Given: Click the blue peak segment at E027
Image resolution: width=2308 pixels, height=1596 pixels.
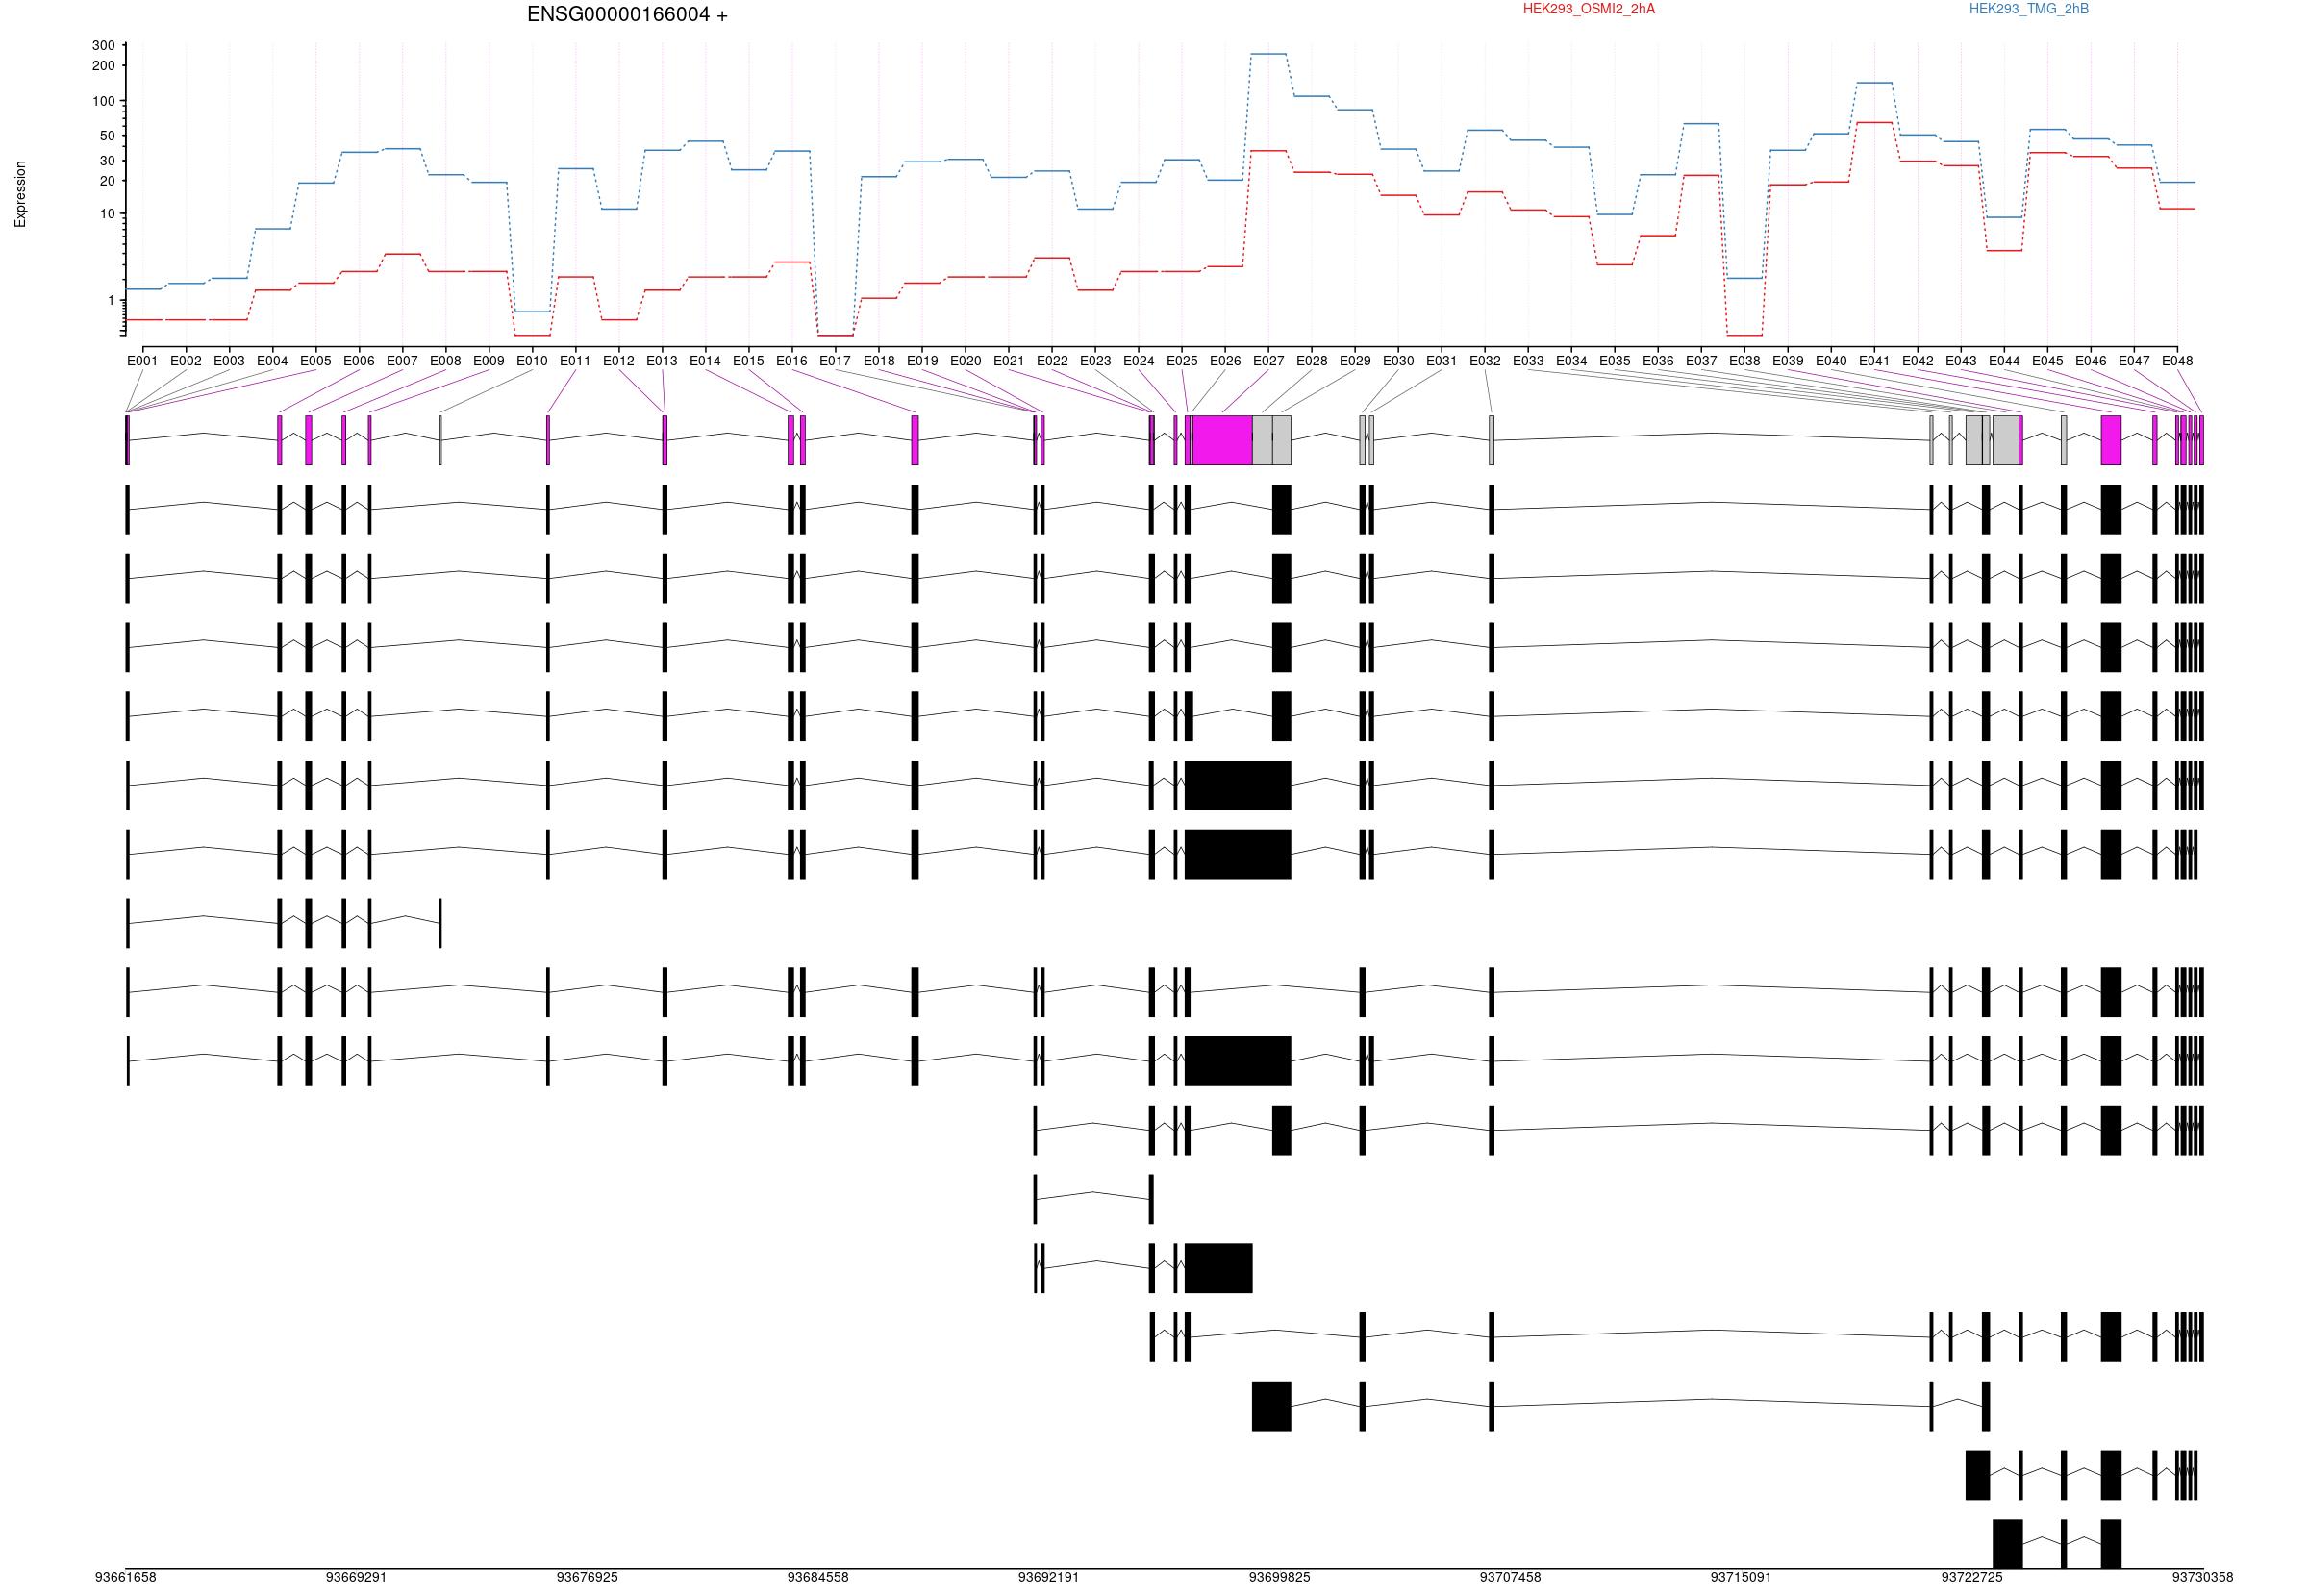Looking at the screenshot, I should tap(1268, 54).
